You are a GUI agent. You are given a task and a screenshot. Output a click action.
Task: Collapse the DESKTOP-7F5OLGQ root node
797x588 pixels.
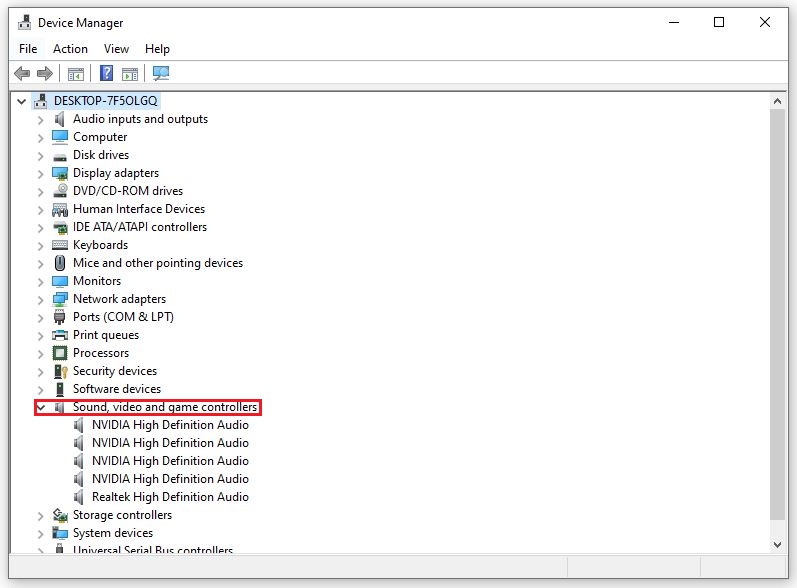21,101
